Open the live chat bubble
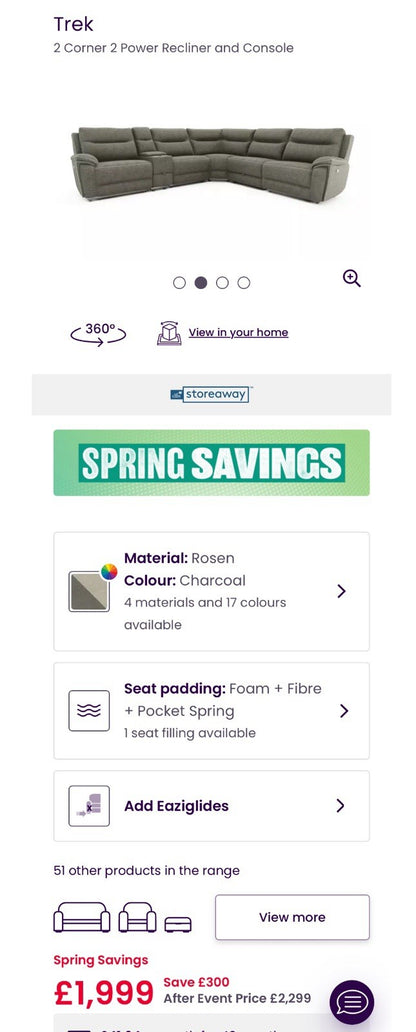Image resolution: width=416 pixels, height=1032 pixels. coord(351,1002)
